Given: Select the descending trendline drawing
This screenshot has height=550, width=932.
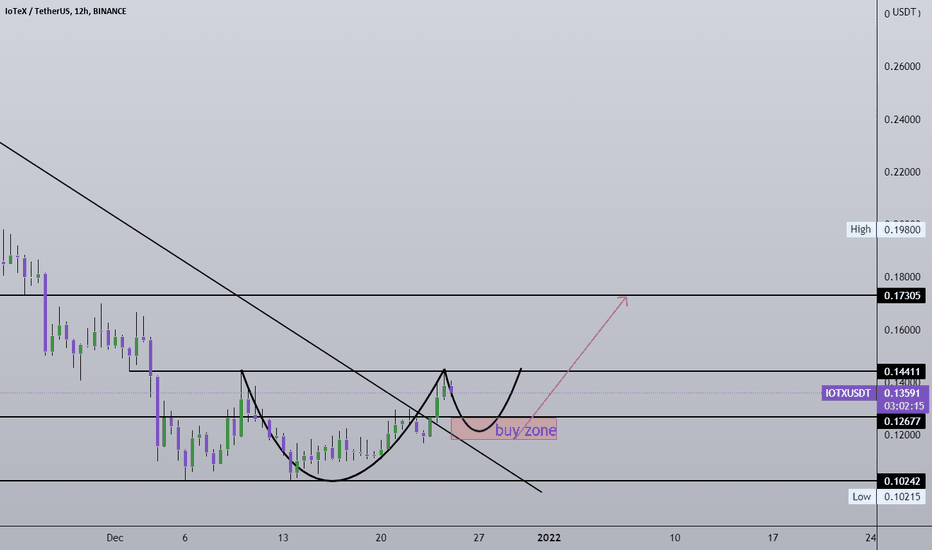Looking at the screenshot, I should point(270,317).
